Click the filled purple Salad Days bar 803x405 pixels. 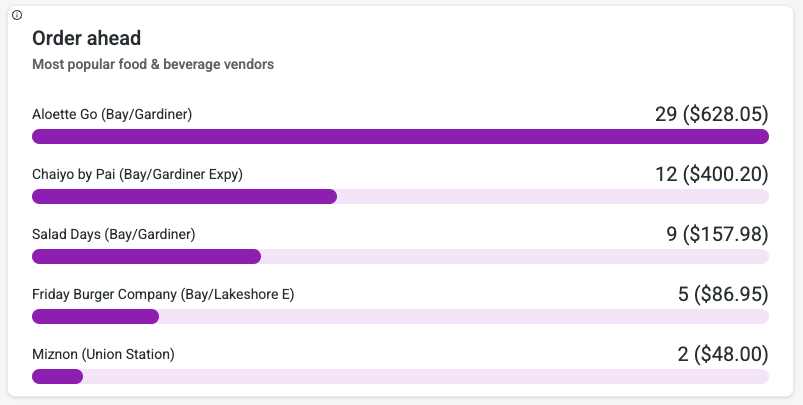(146, 257)
